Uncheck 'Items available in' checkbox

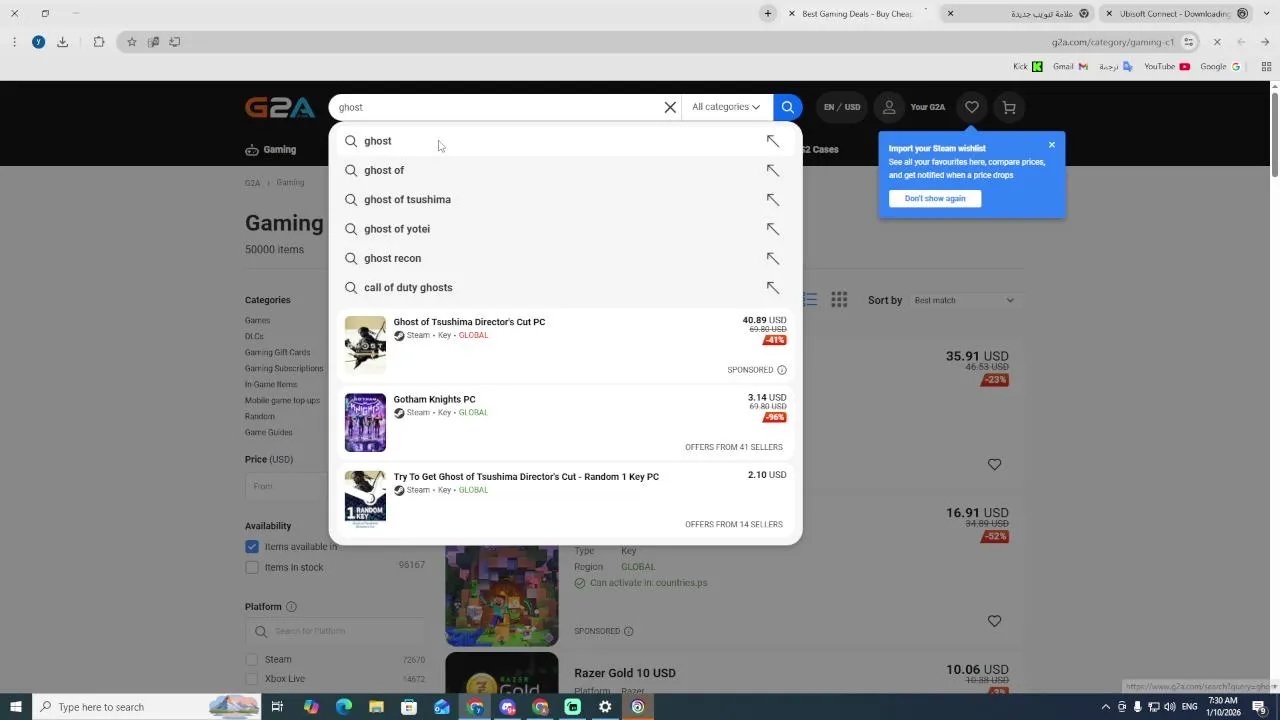(x=252, y=547)
